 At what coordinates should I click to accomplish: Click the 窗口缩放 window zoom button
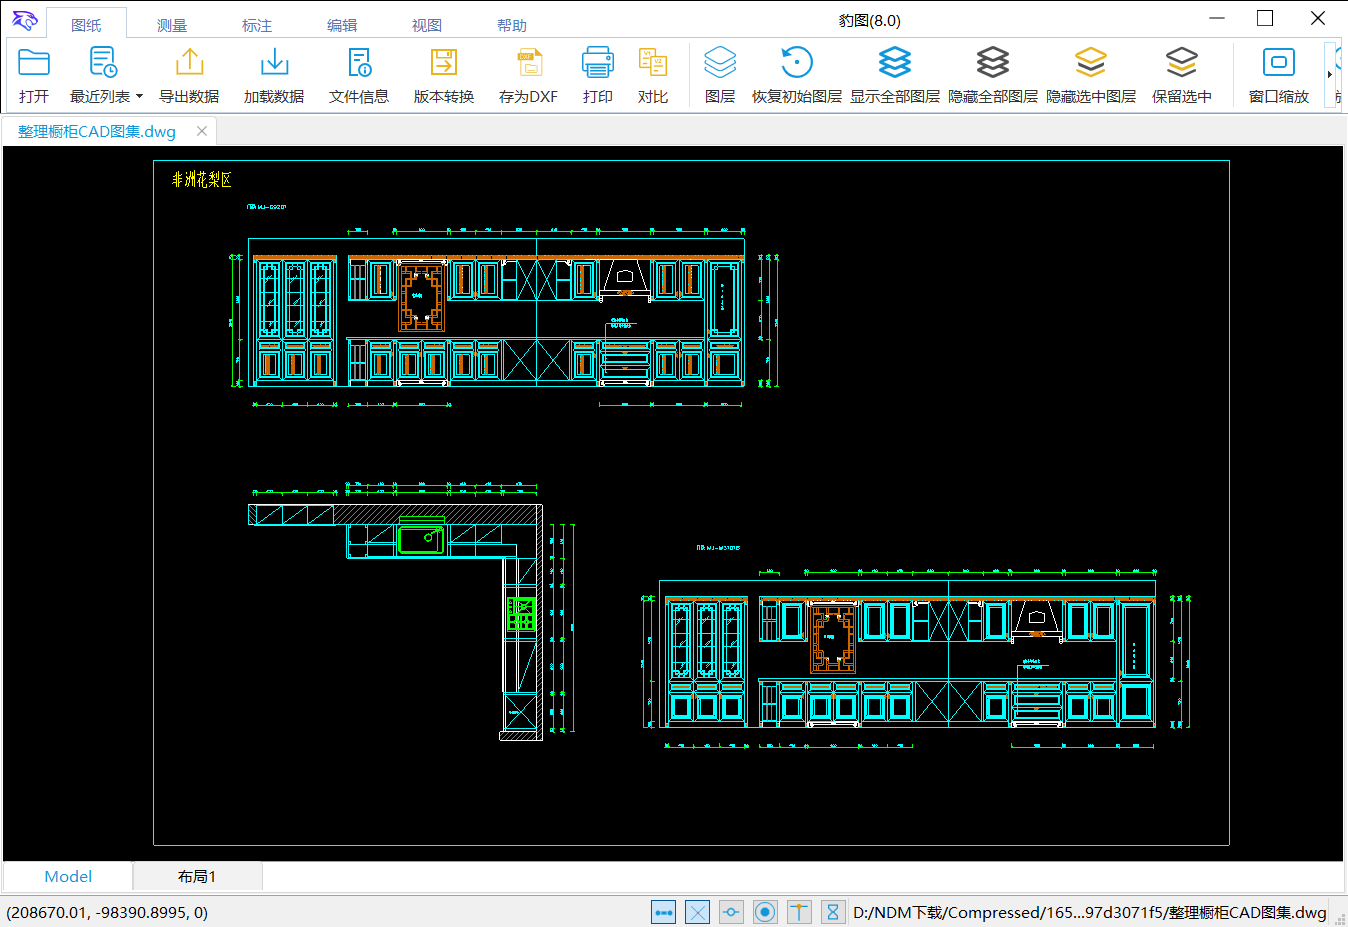tap(1279, 64)
